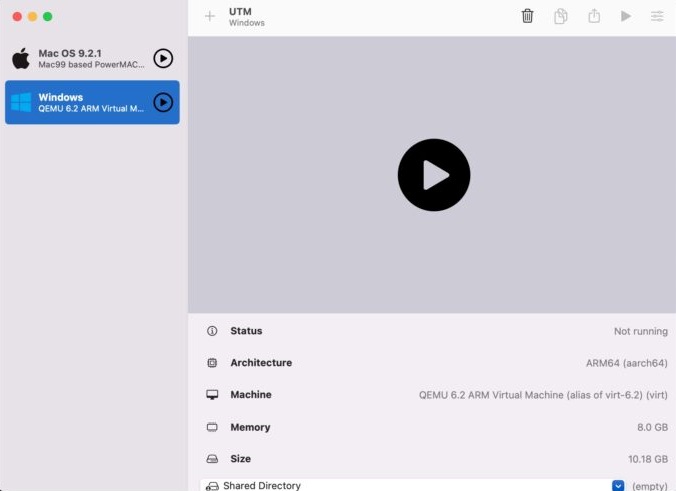This screenshot has height=491, width=676.
Task: Click the '8.0 GB' memory value
Action: pos(652,427)
